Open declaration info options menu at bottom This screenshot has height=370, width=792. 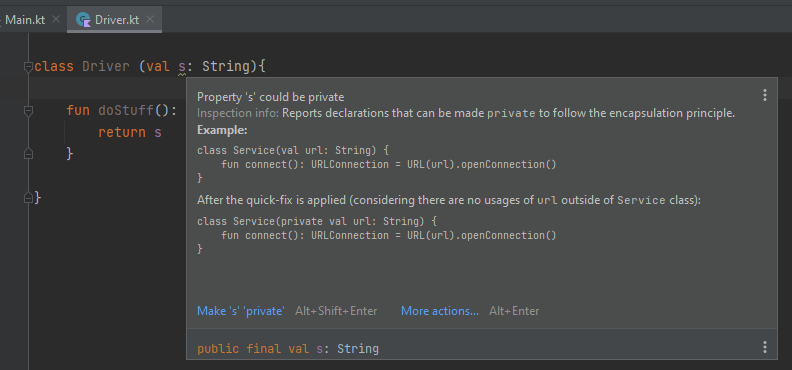765,347
